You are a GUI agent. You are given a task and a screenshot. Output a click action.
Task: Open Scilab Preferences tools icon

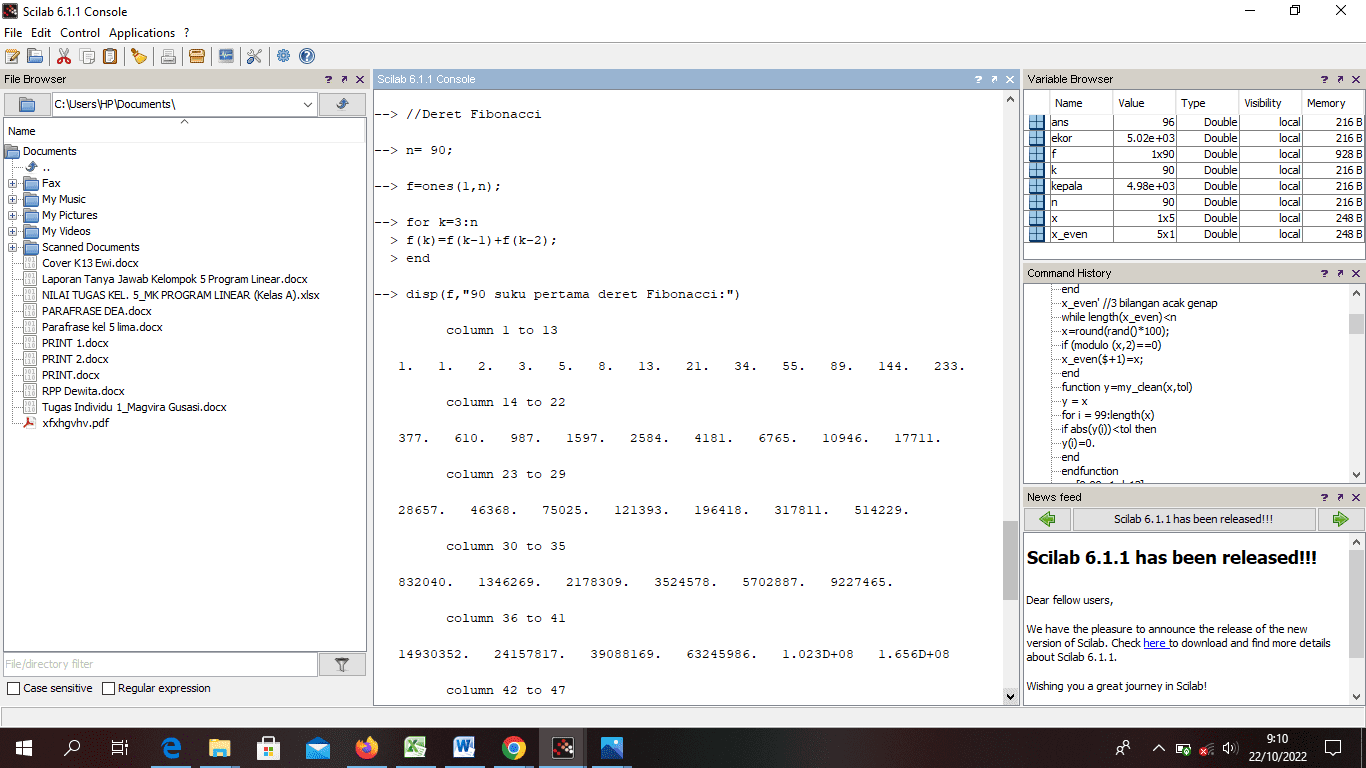pos(254,56)
